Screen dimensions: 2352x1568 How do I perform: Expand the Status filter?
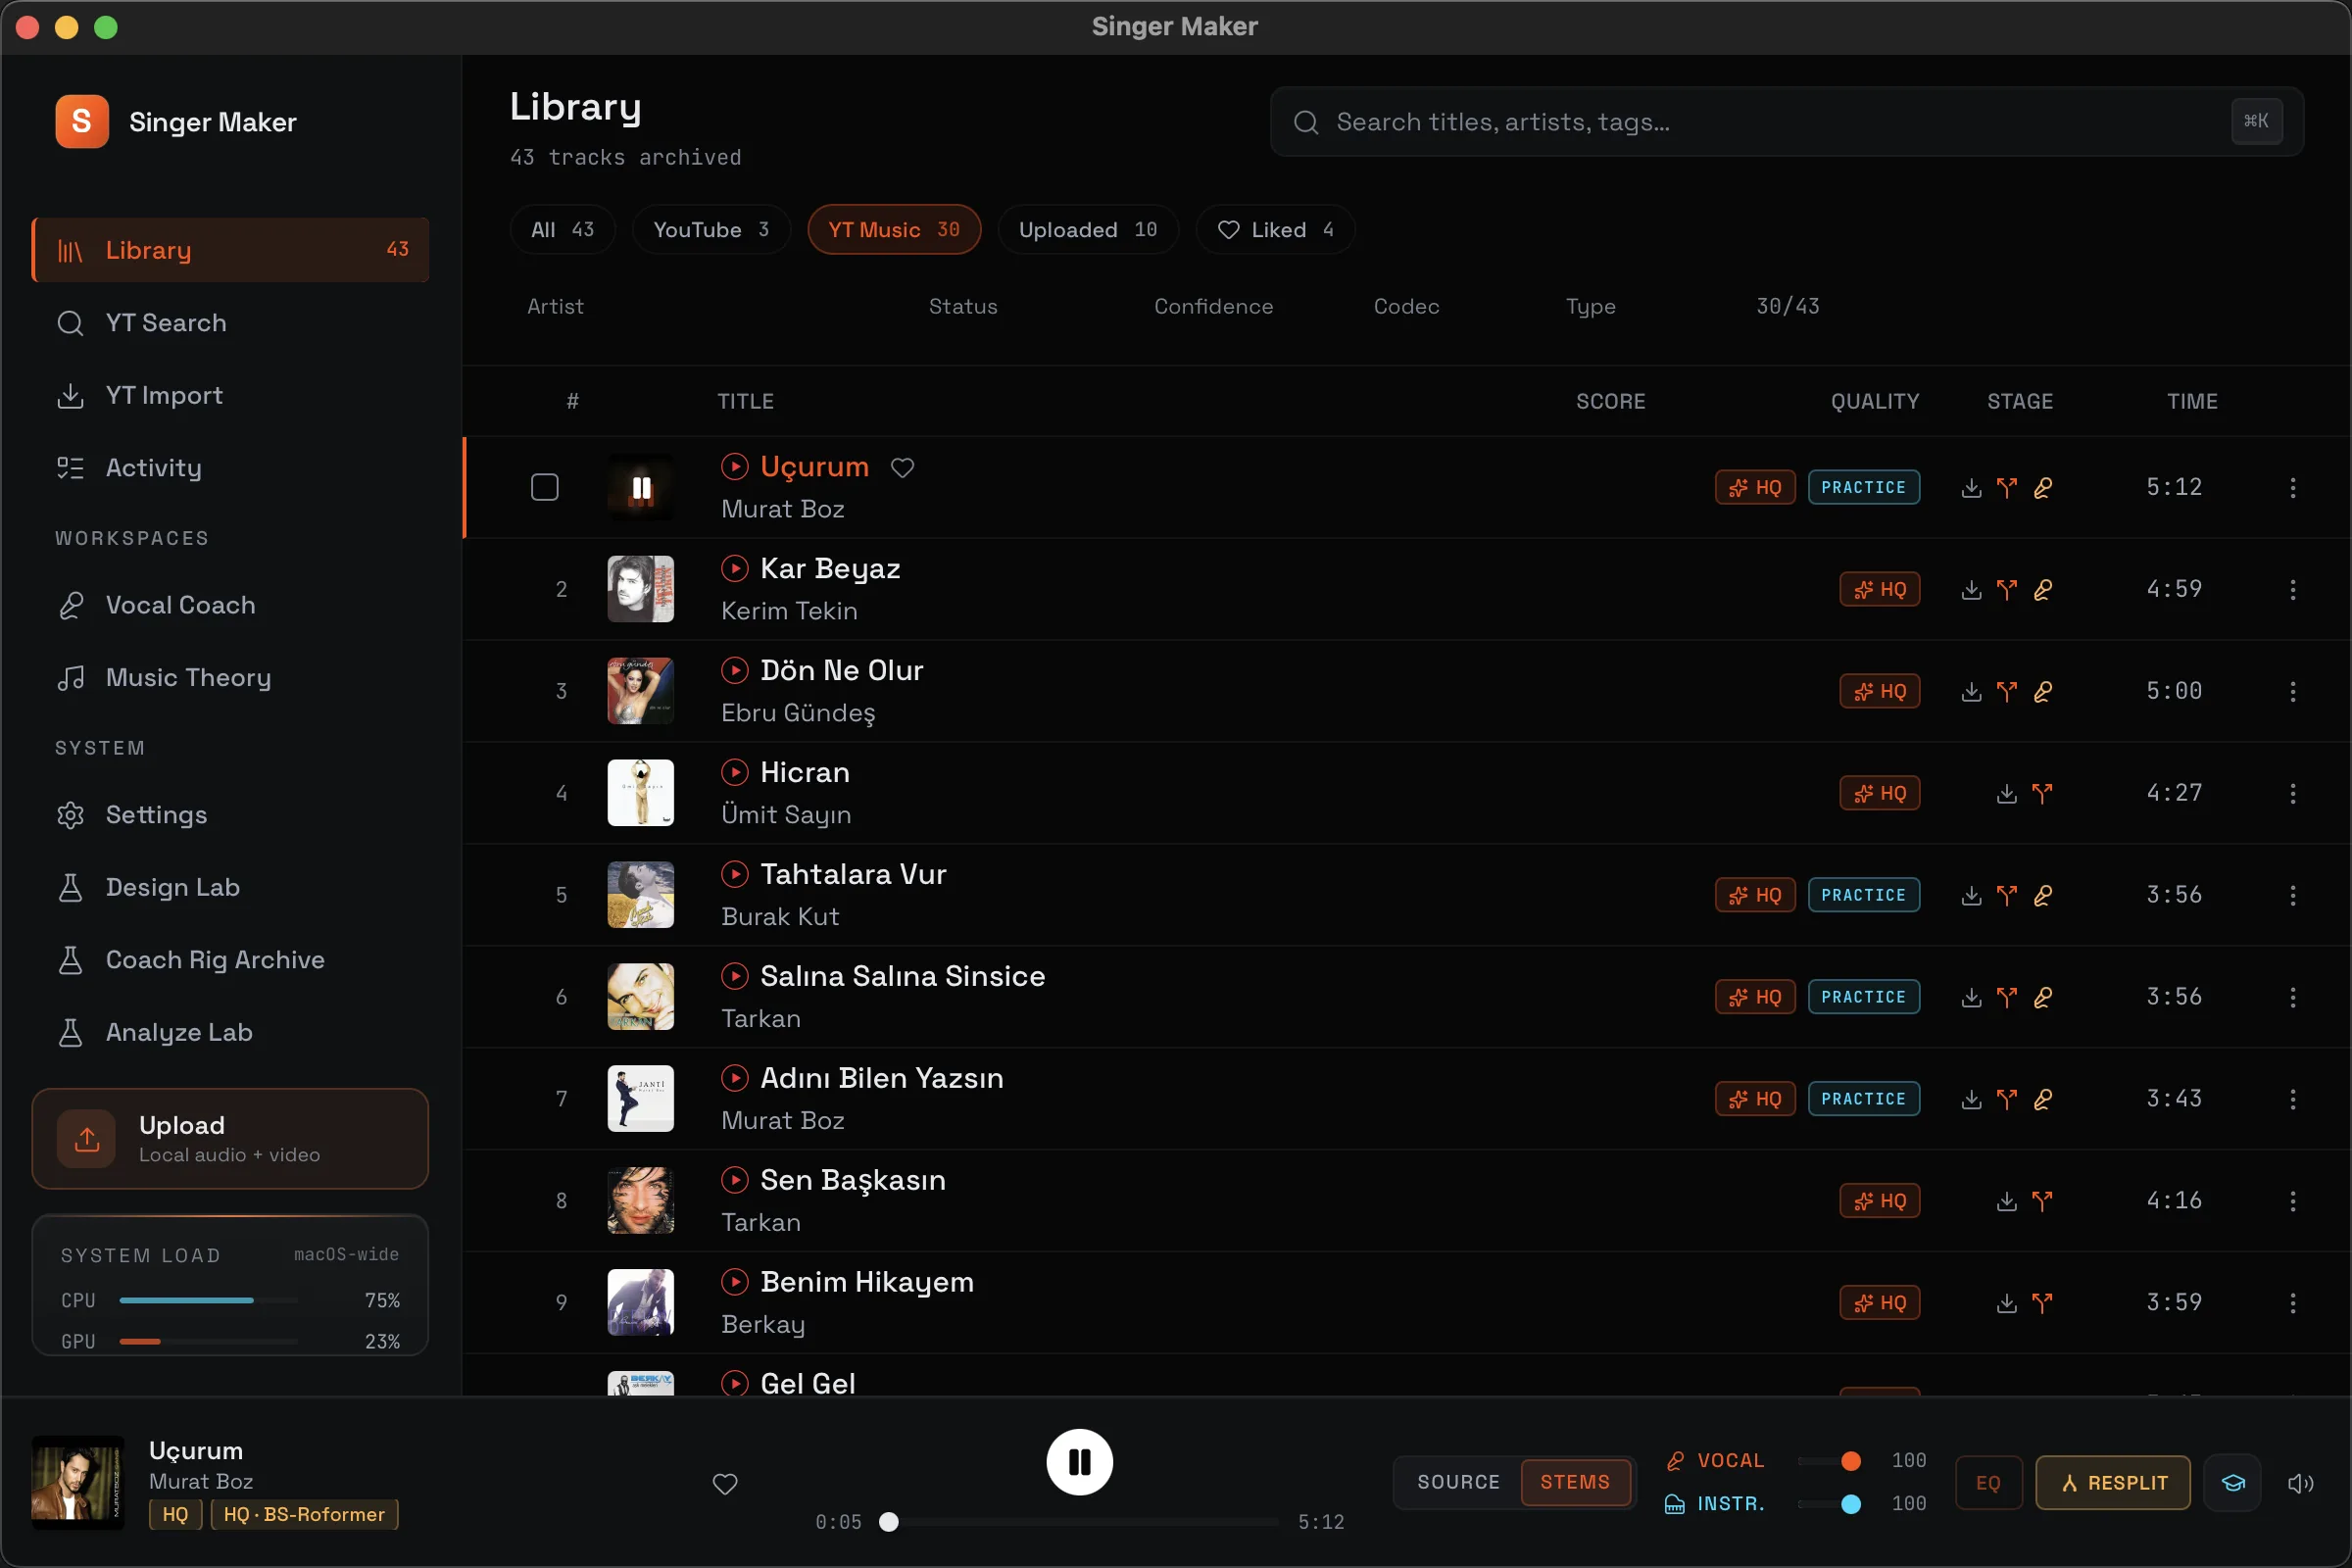[x=963, y=306]
